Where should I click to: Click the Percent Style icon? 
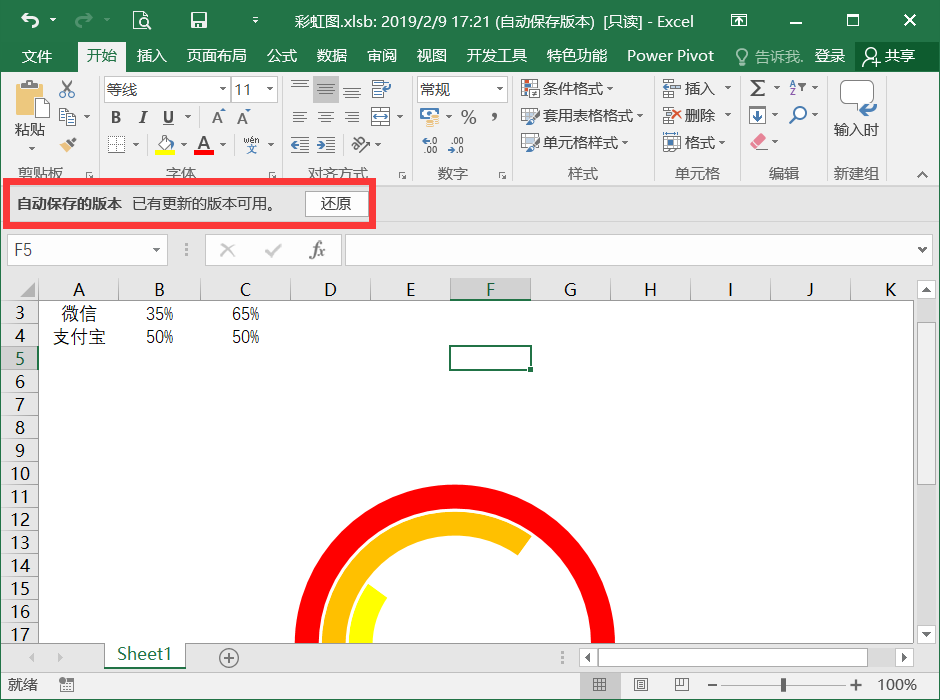(x=468, y=116)
